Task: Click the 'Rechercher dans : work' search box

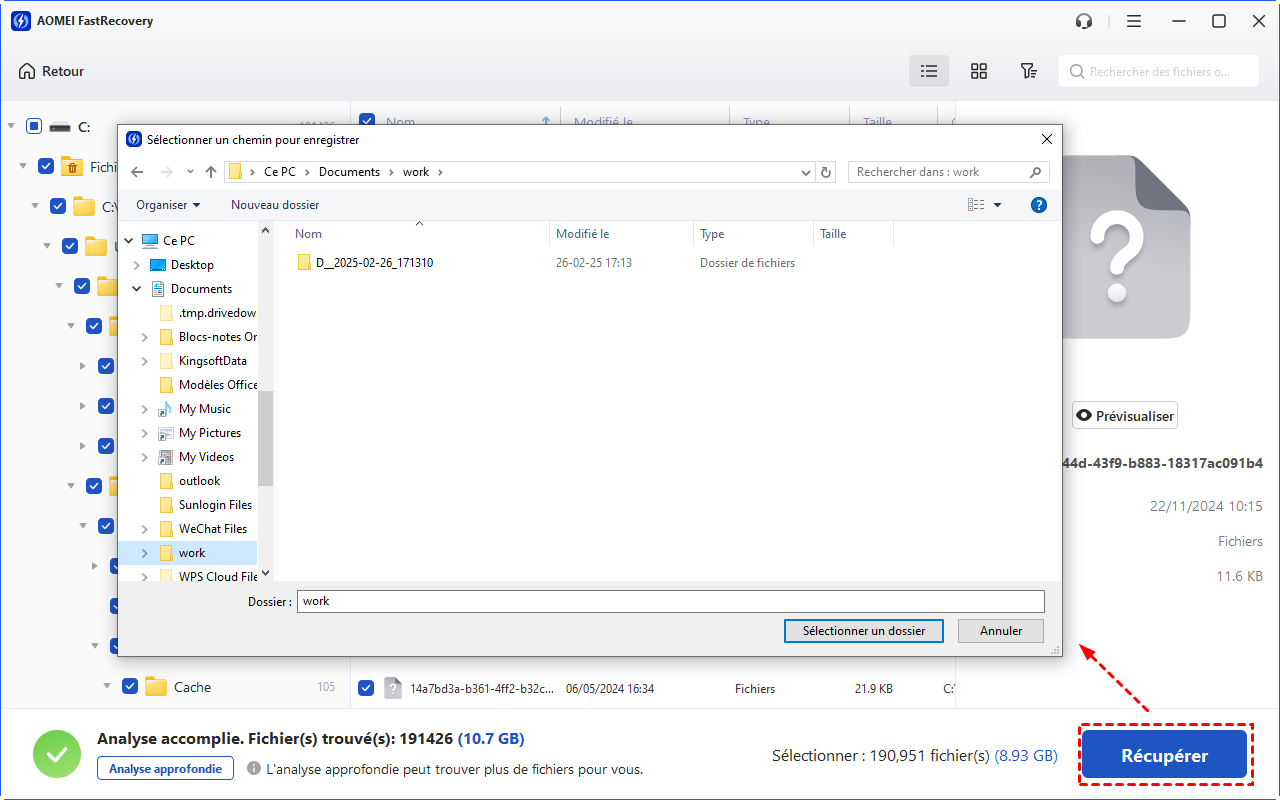Action: [949, 172]
